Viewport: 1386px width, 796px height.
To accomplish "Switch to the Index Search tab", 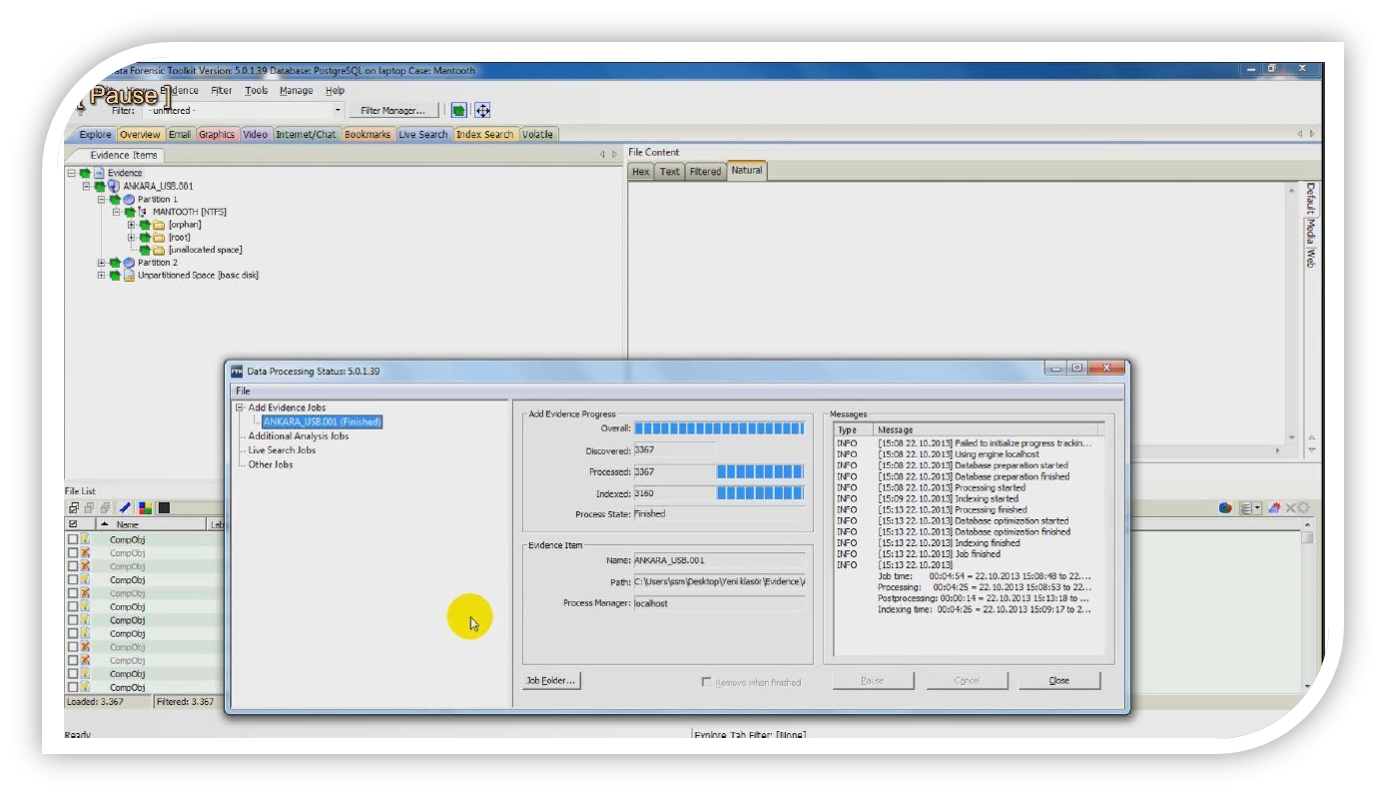I will click(484, 135).
